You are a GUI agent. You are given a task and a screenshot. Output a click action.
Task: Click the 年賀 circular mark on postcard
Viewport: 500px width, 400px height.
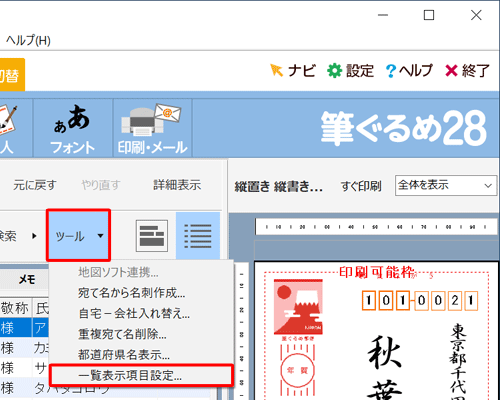(298, 371)
